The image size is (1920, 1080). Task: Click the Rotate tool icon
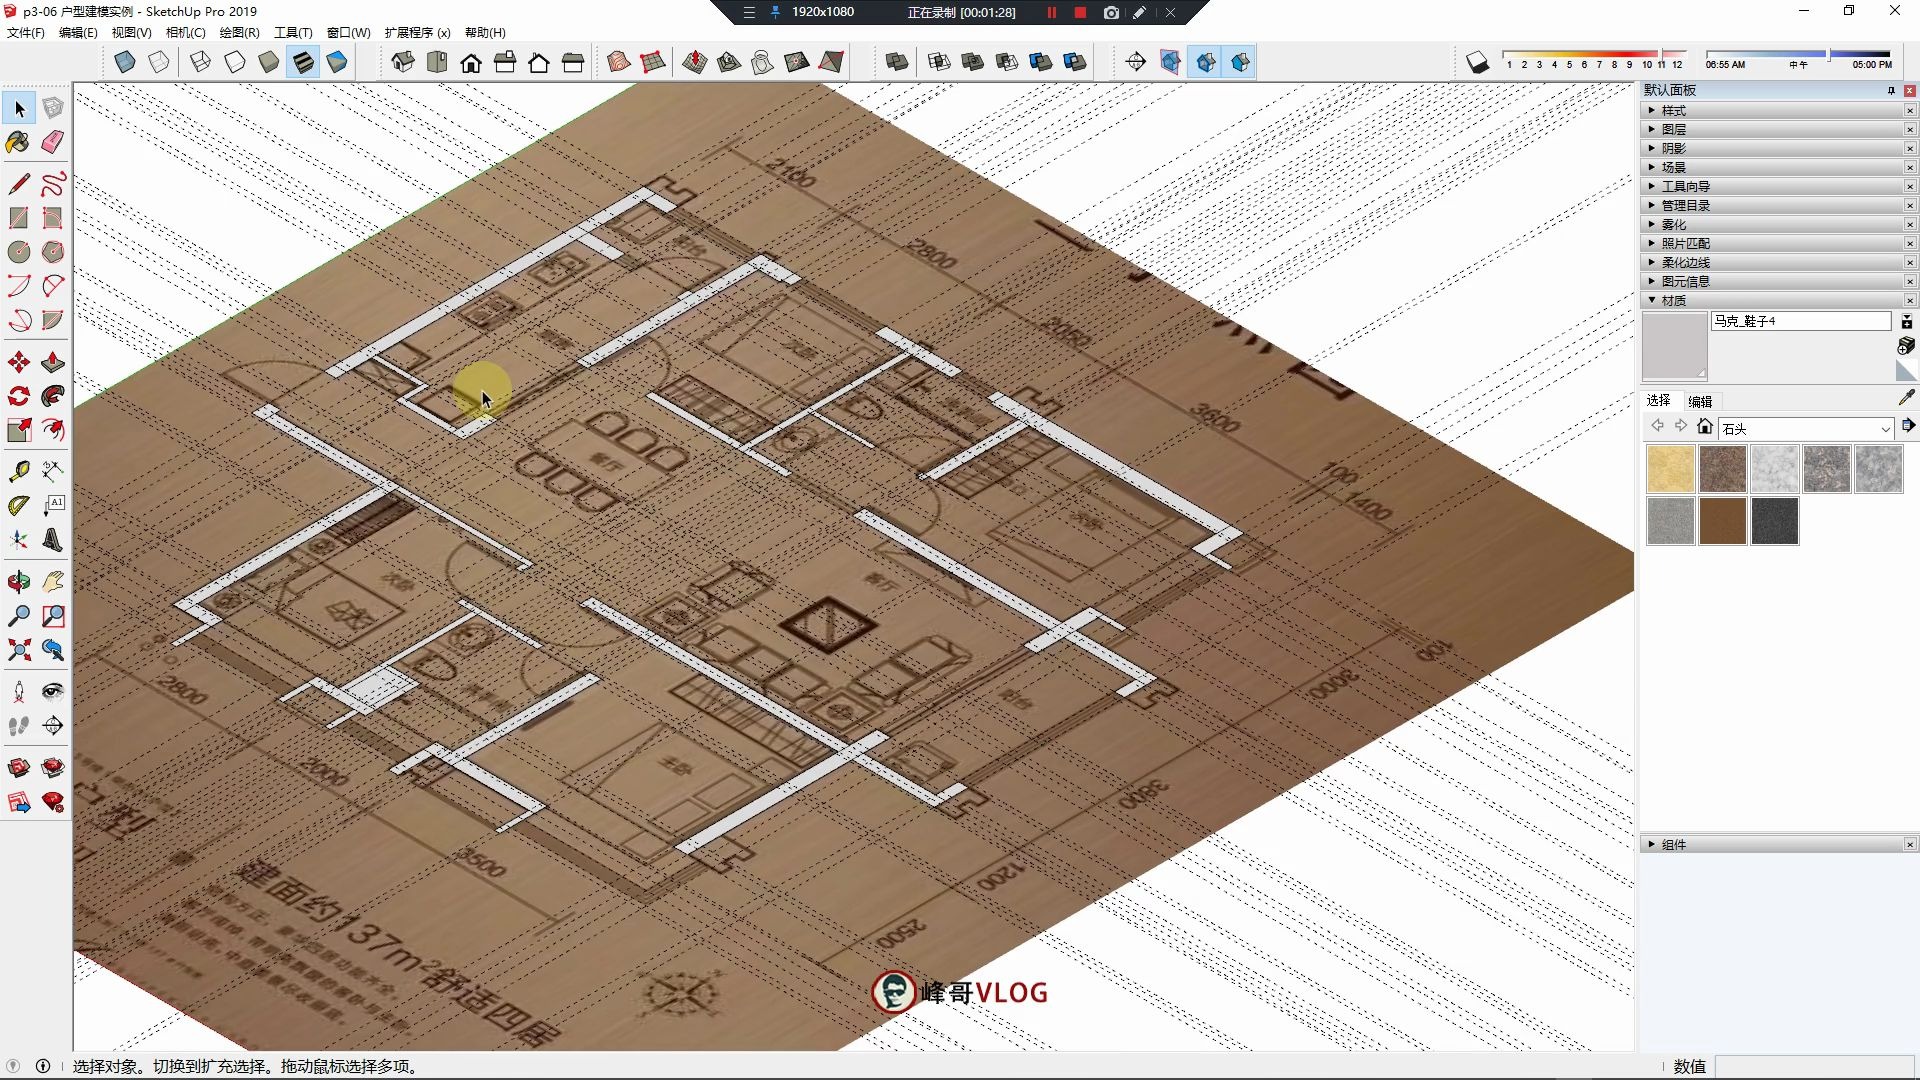click(18, 396)
